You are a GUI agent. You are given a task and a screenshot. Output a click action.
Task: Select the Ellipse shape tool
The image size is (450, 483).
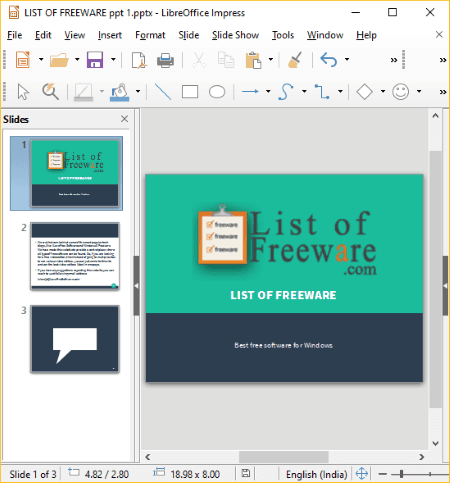[x=217, y=92]
